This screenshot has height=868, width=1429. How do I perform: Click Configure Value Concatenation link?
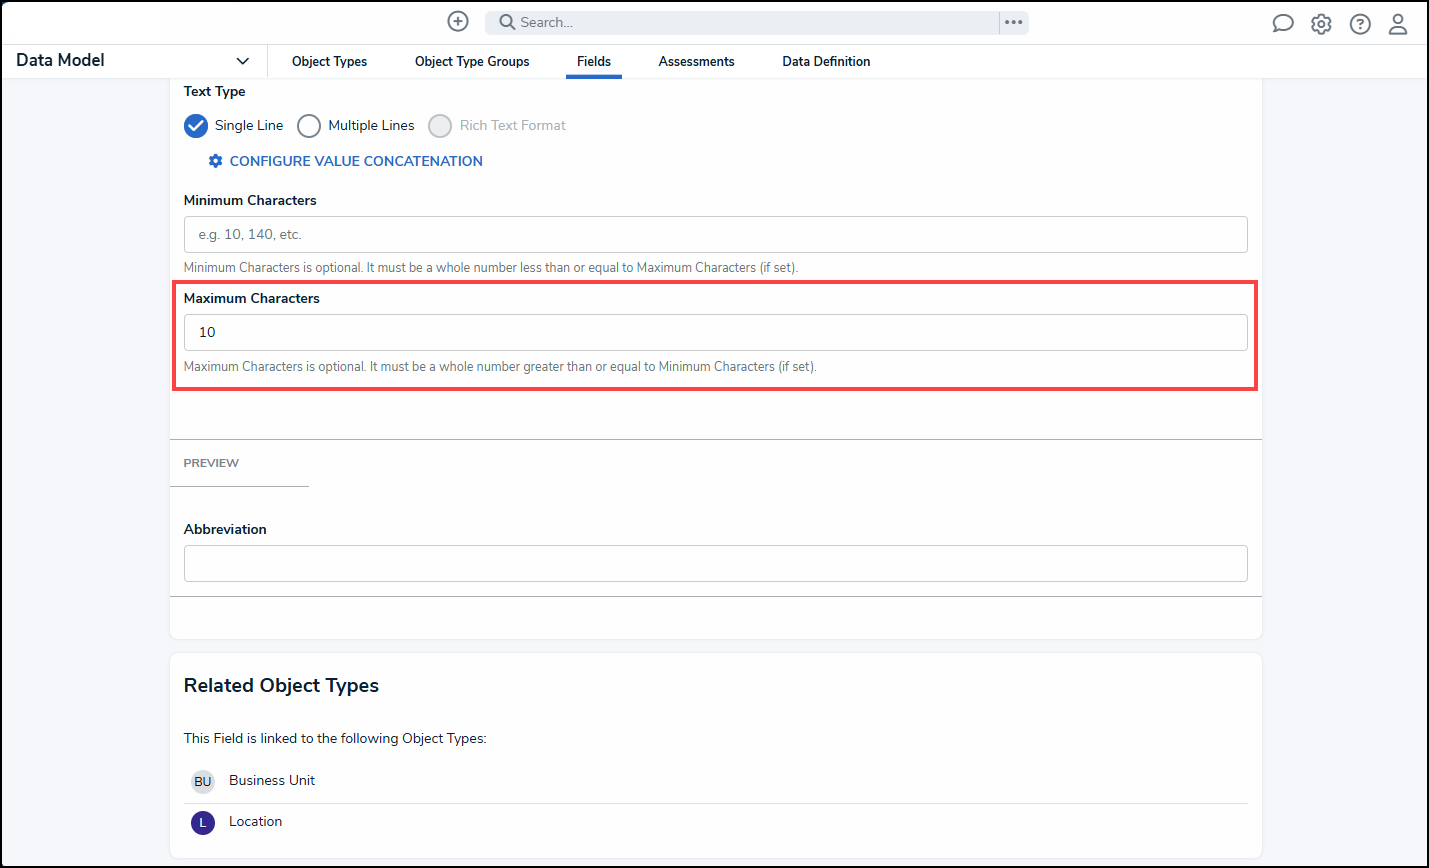(x=355, y=161)
